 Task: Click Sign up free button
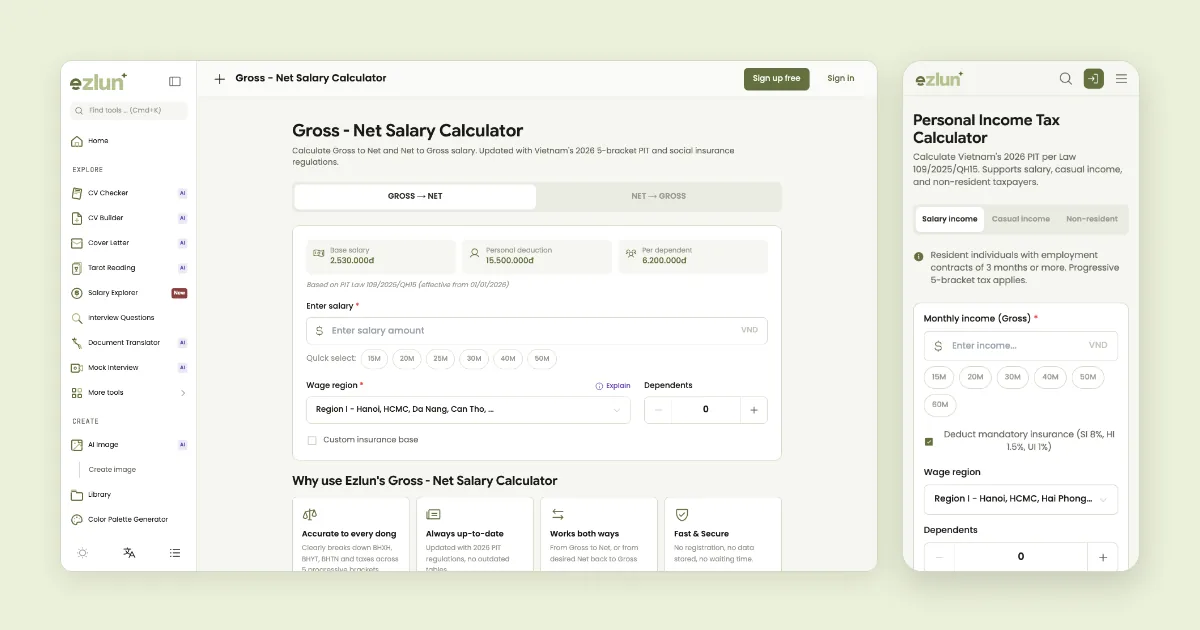pos(777,79)
